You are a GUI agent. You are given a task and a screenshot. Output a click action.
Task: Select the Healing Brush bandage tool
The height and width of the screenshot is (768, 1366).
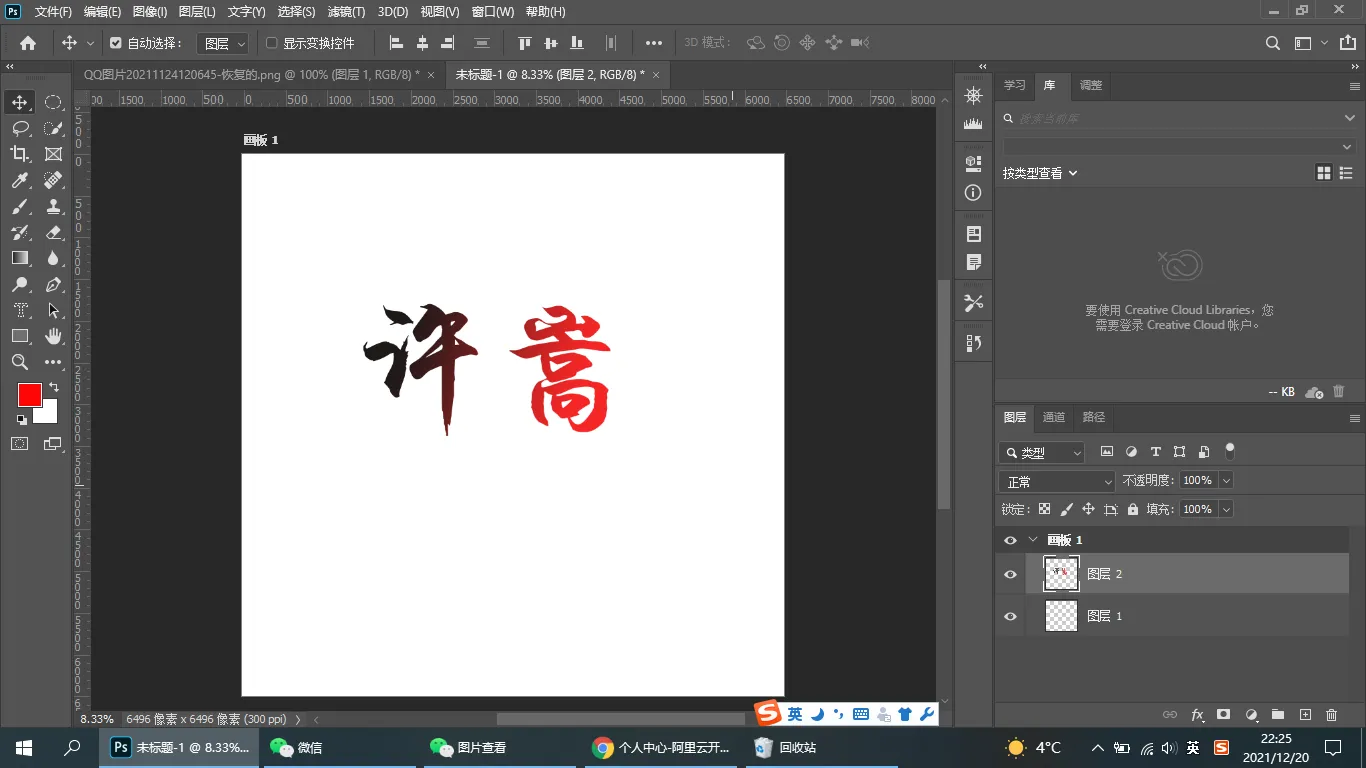point(53,180)
